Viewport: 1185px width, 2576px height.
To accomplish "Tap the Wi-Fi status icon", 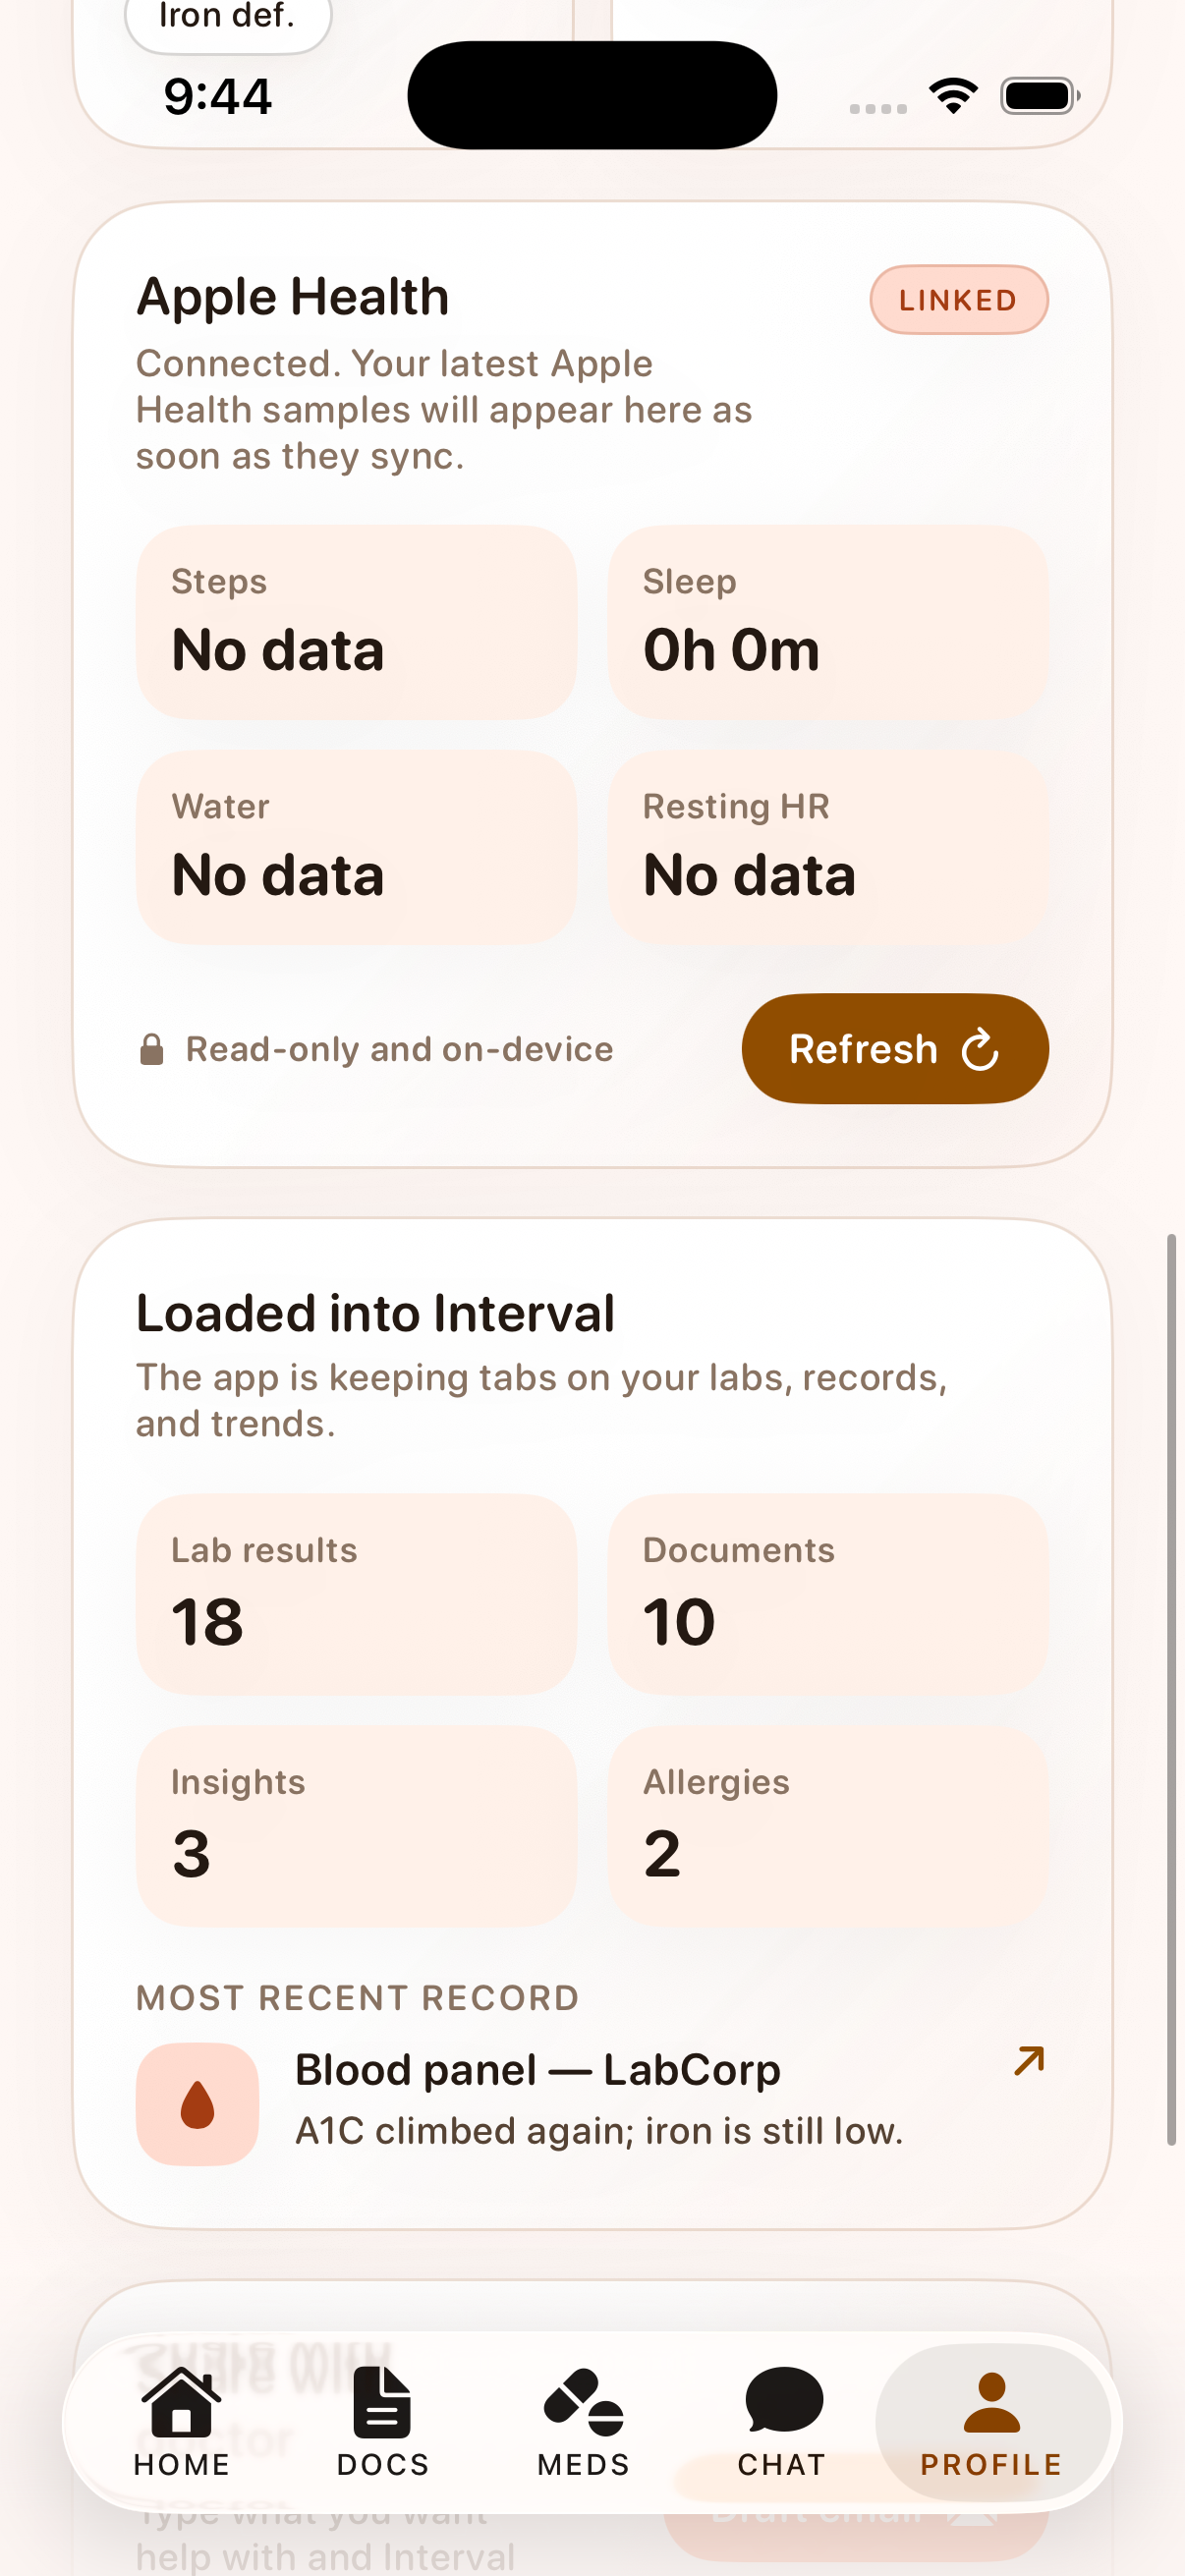I will coord(953,96).
